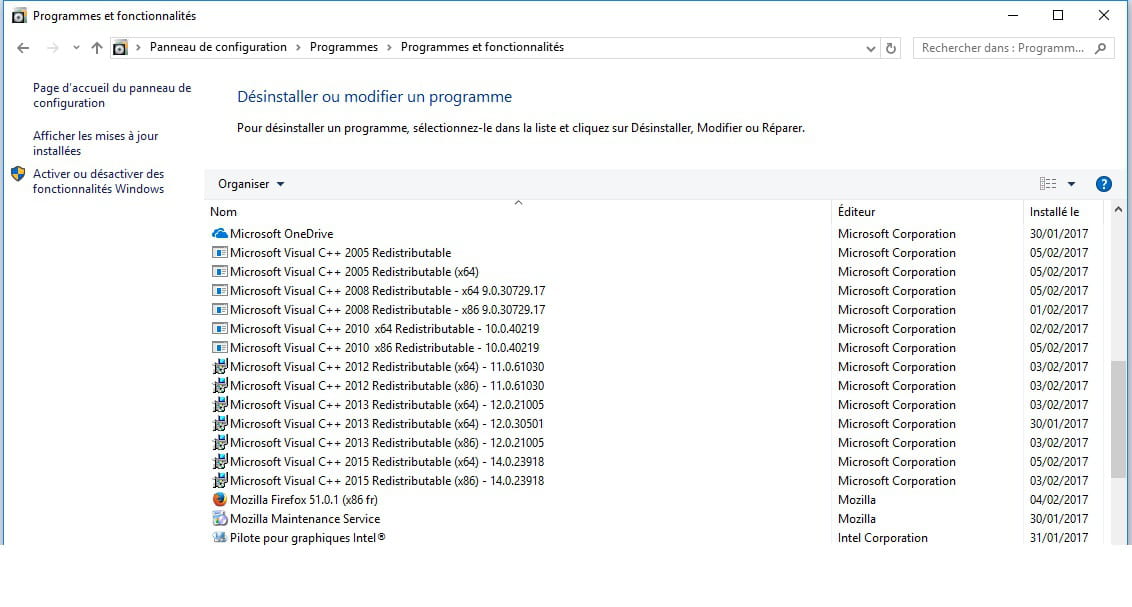The width and height of the screenshot is (1132, 607).
Task: Open Page d'accueil du panneau de configuration
Action: pyautogui.click(x=112, y=95)
